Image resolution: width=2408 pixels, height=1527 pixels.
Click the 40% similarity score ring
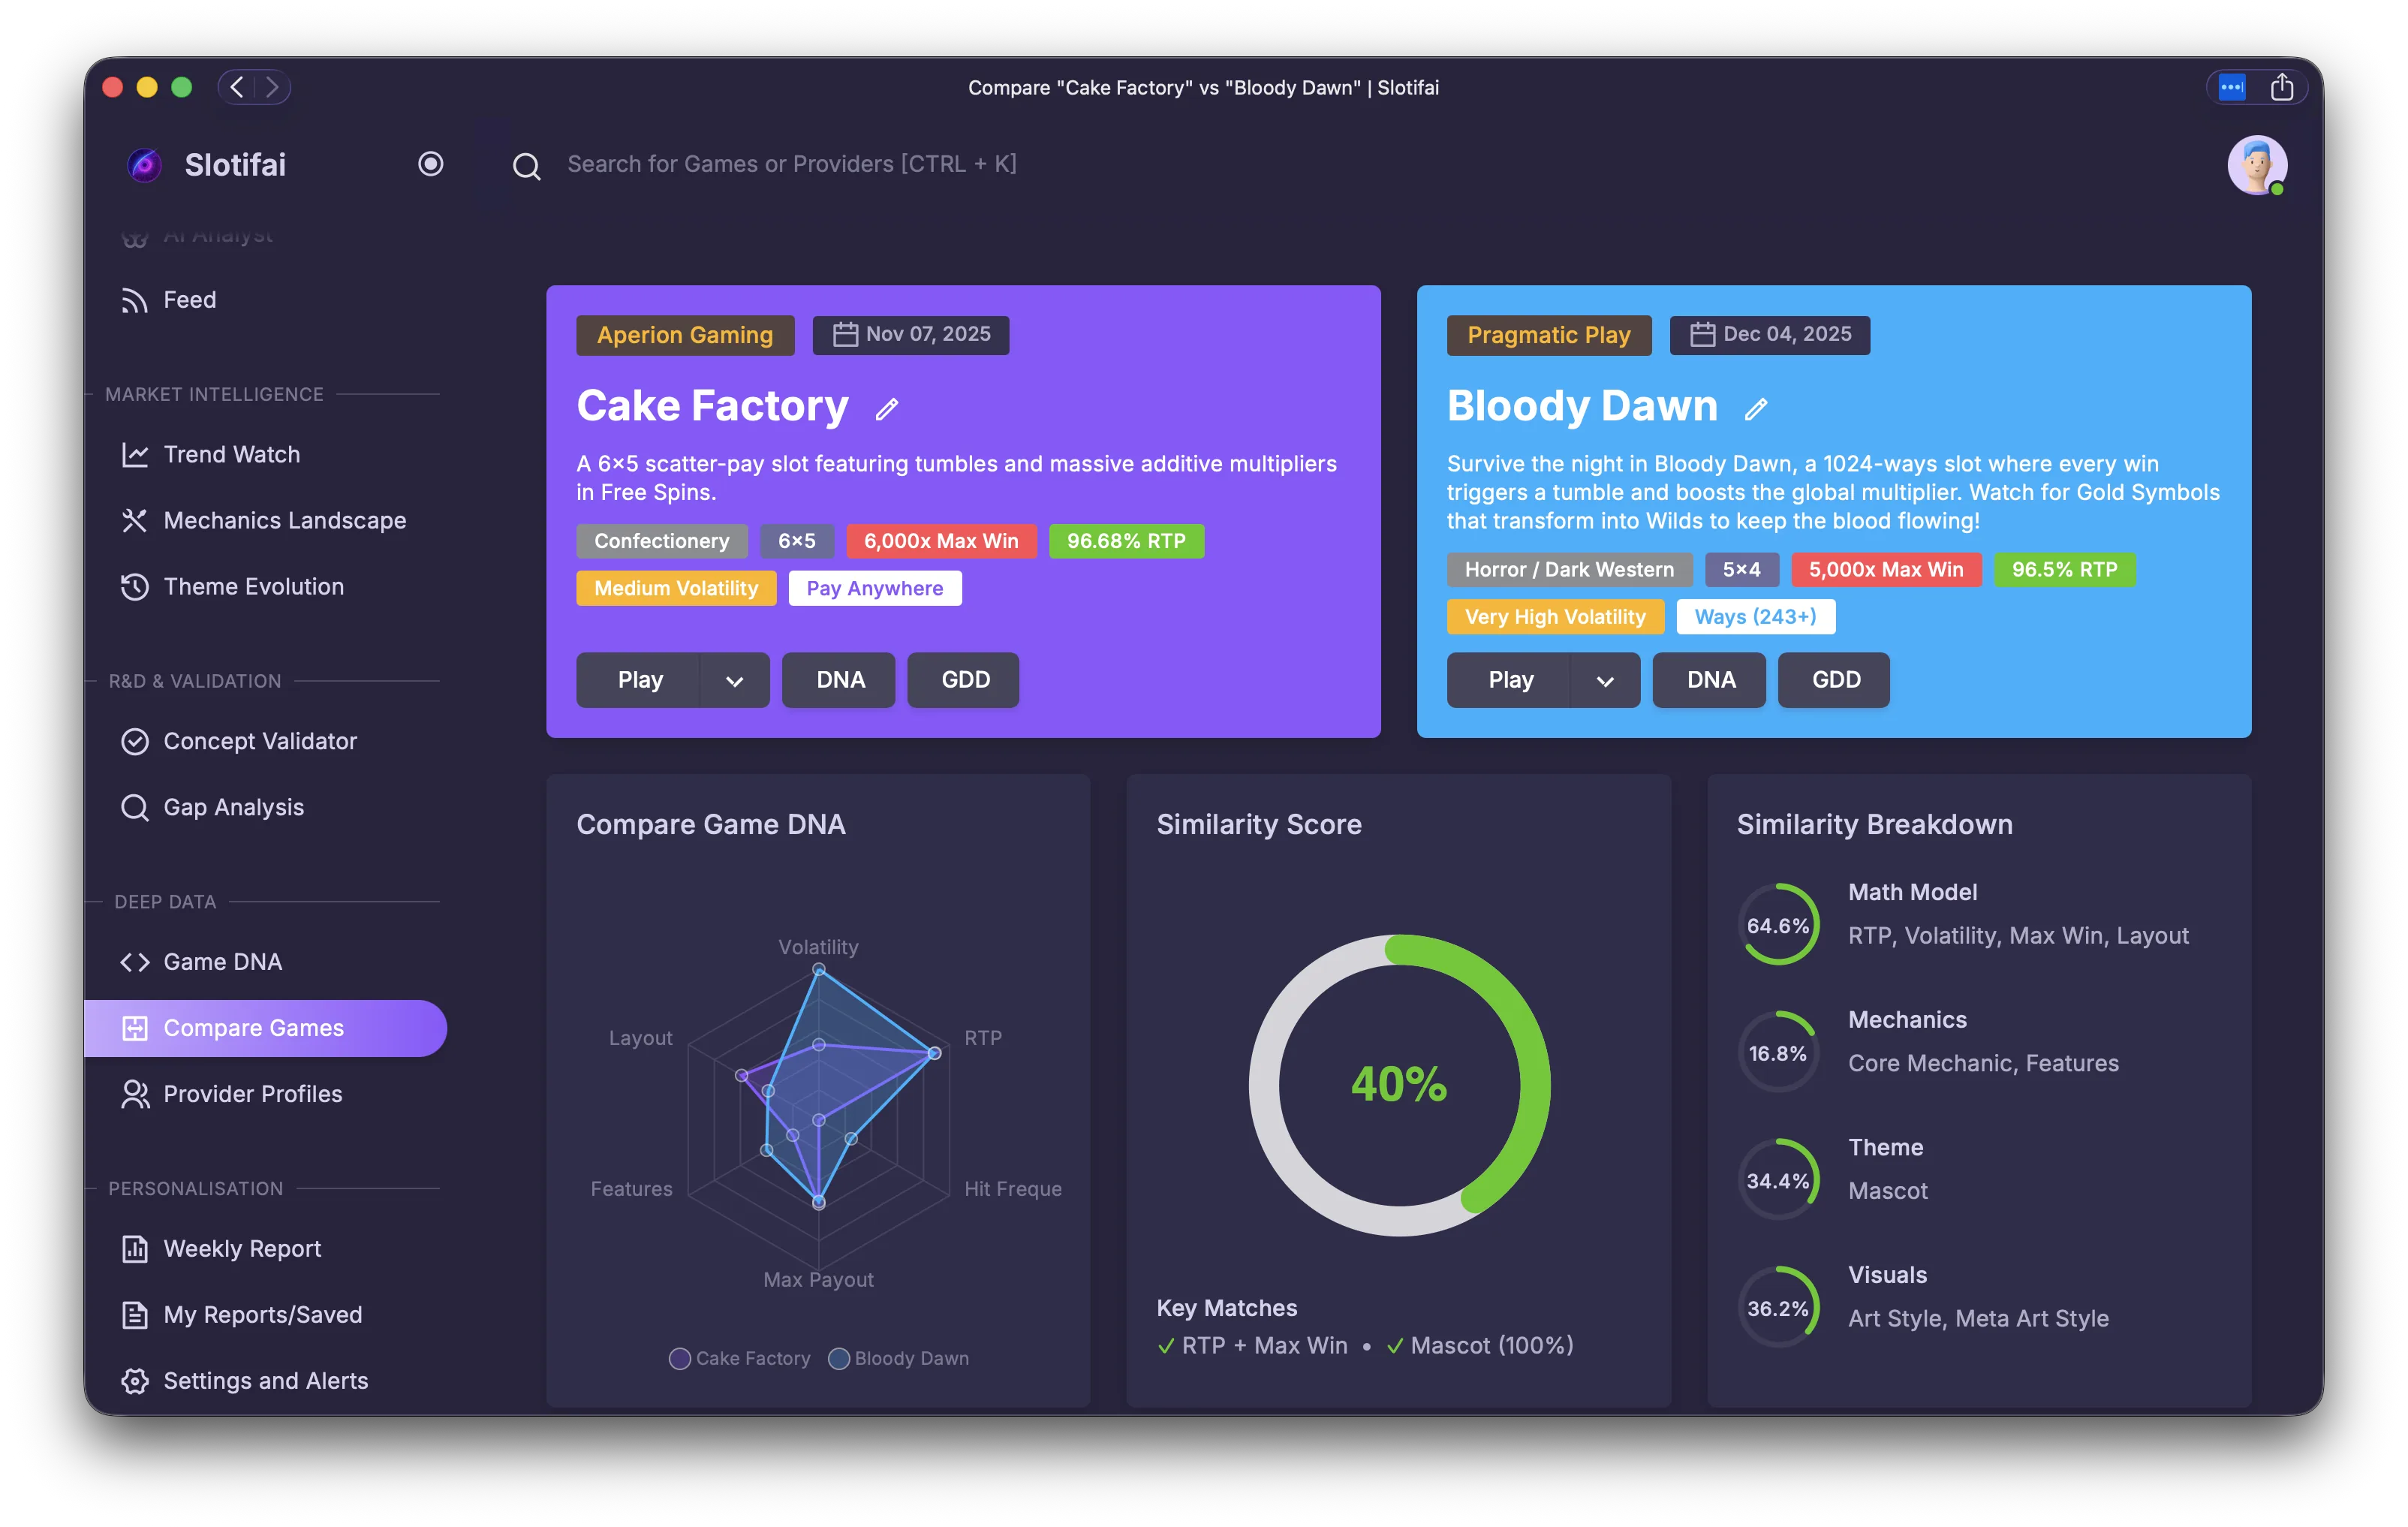point(1399,1085)
